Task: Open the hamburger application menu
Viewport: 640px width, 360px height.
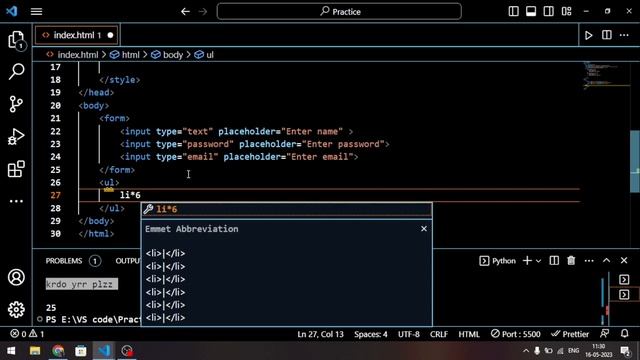Action: (36, 11)
